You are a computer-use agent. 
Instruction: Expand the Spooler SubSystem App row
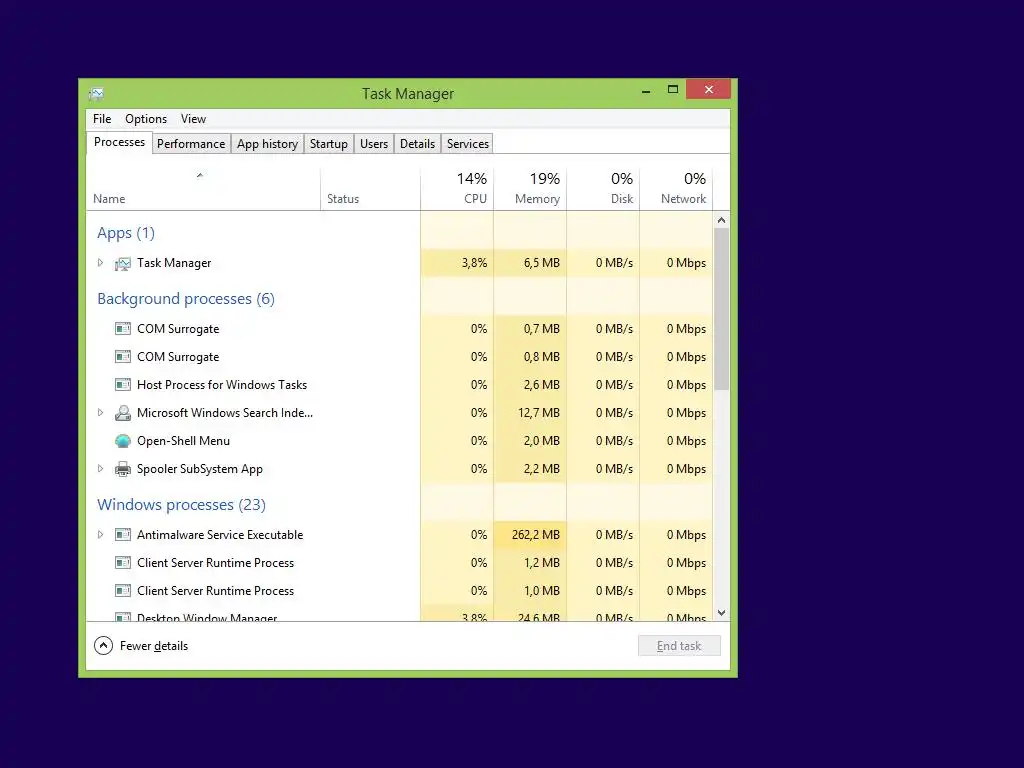[x=100, y=468]
